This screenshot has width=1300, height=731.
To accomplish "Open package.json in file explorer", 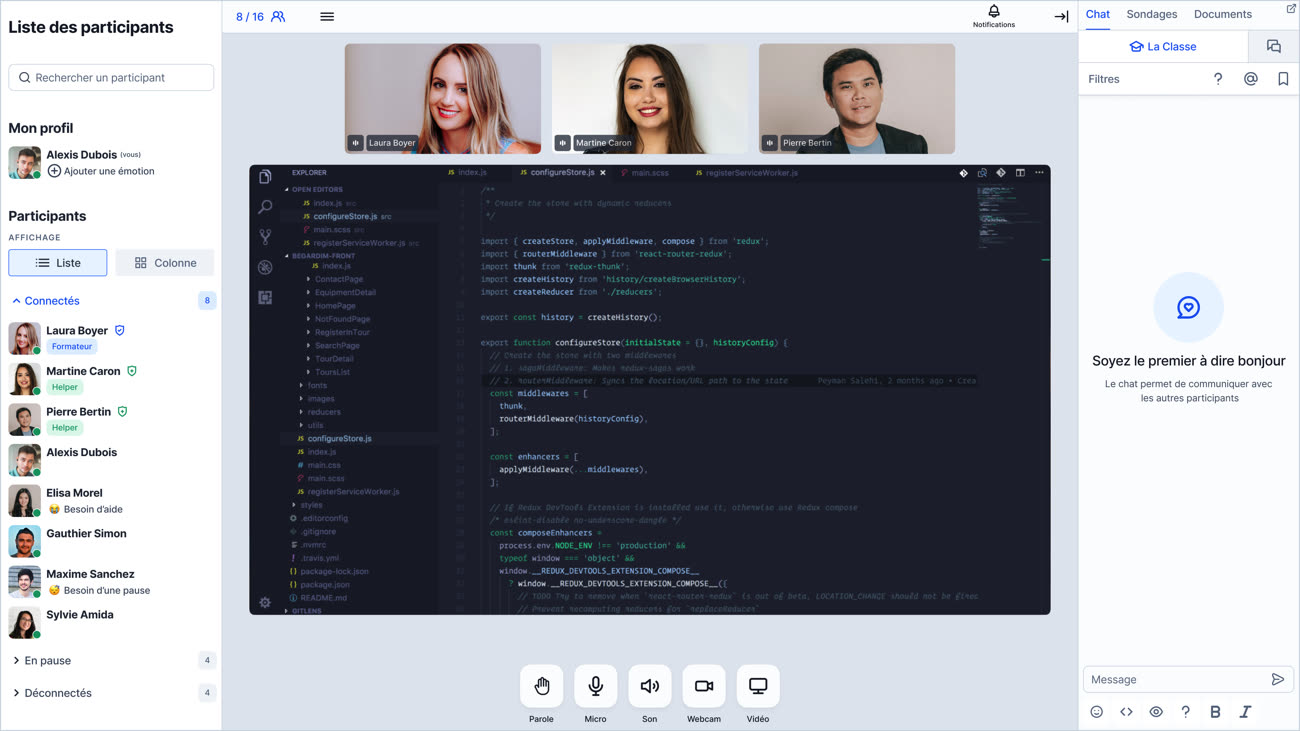I will pyautogui.click(x=325, y=585).
